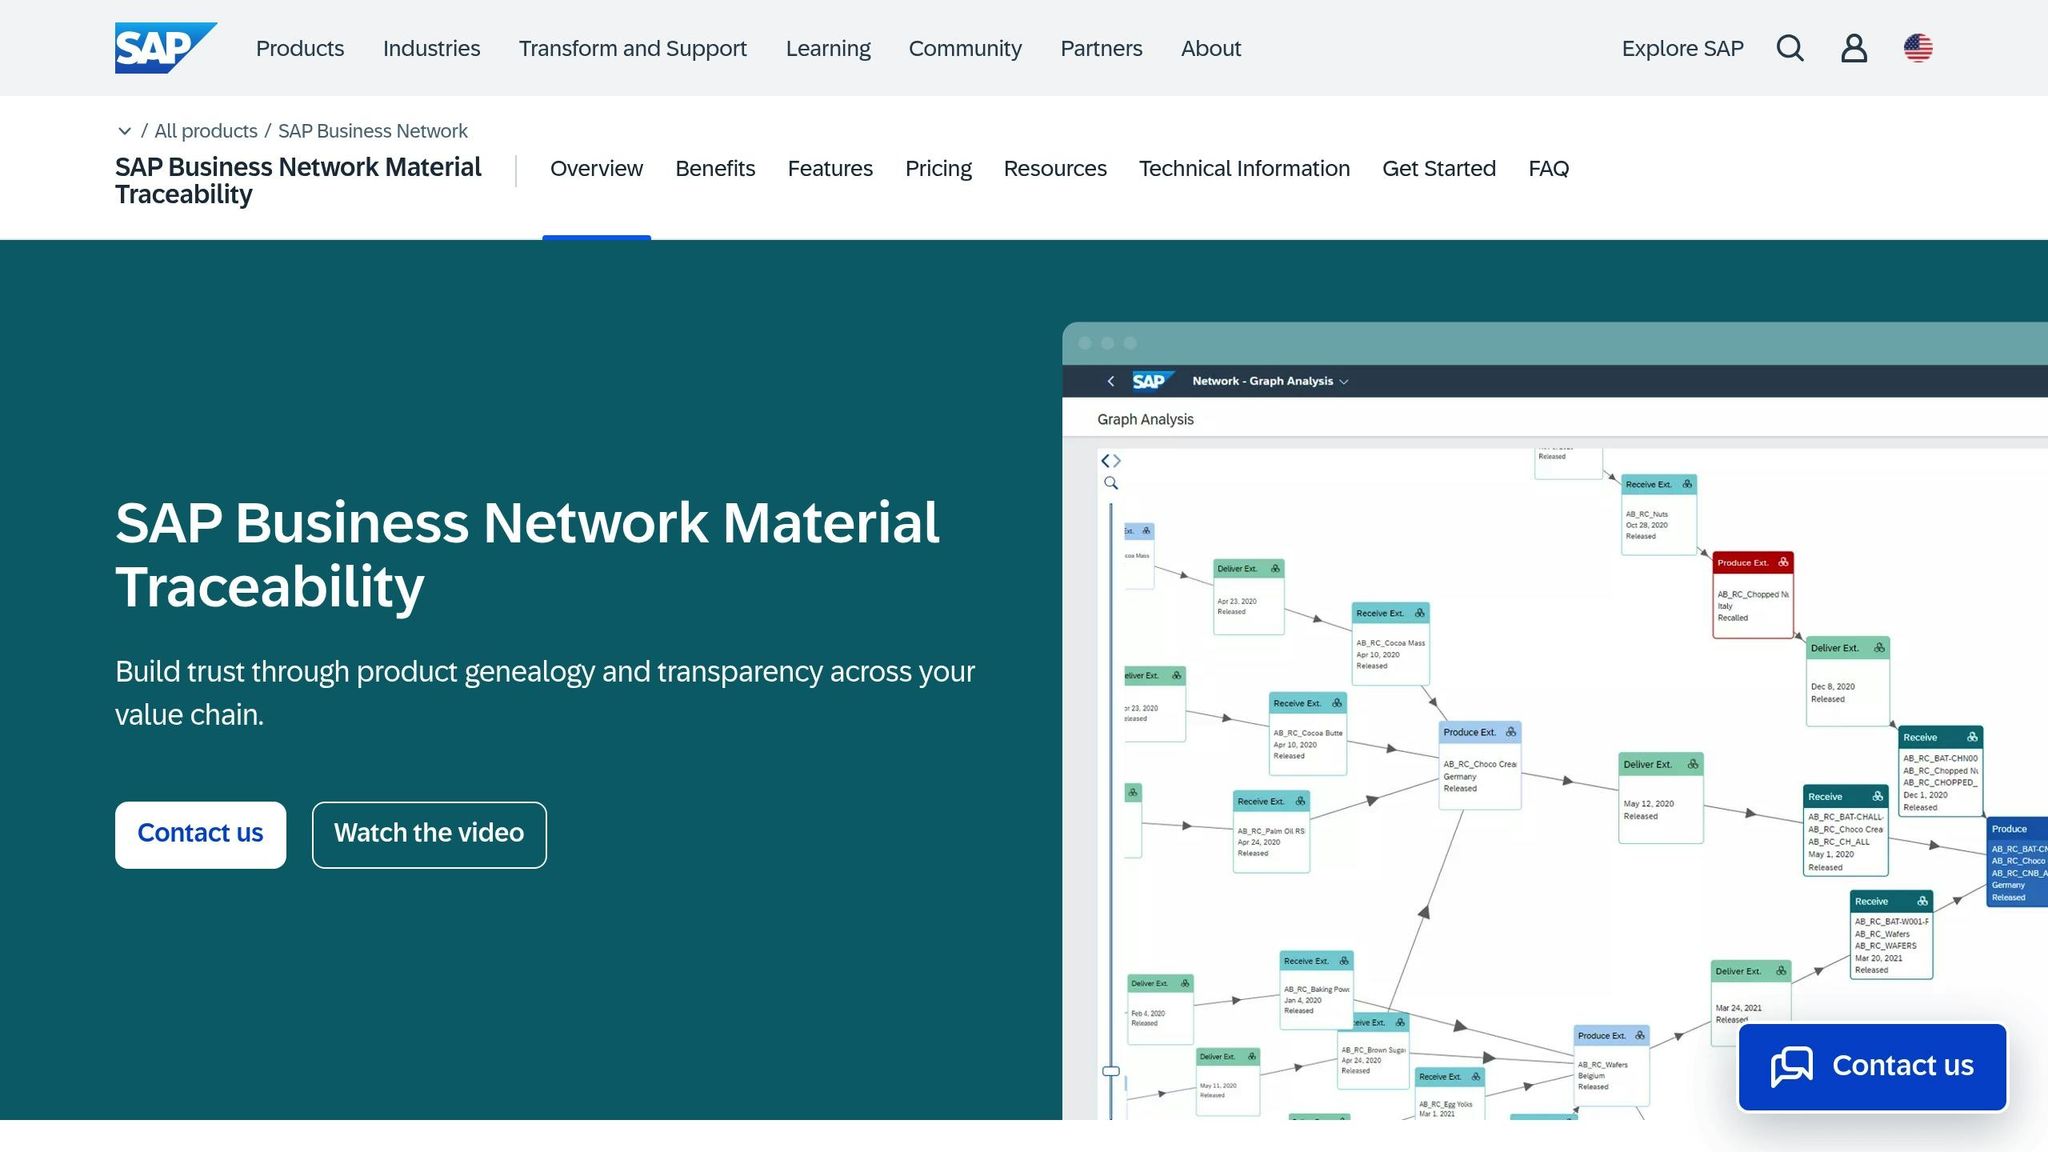Follow the All products breadcrumb link
The width and height of the screenshot is (2048, 1152).
point(206,131)
